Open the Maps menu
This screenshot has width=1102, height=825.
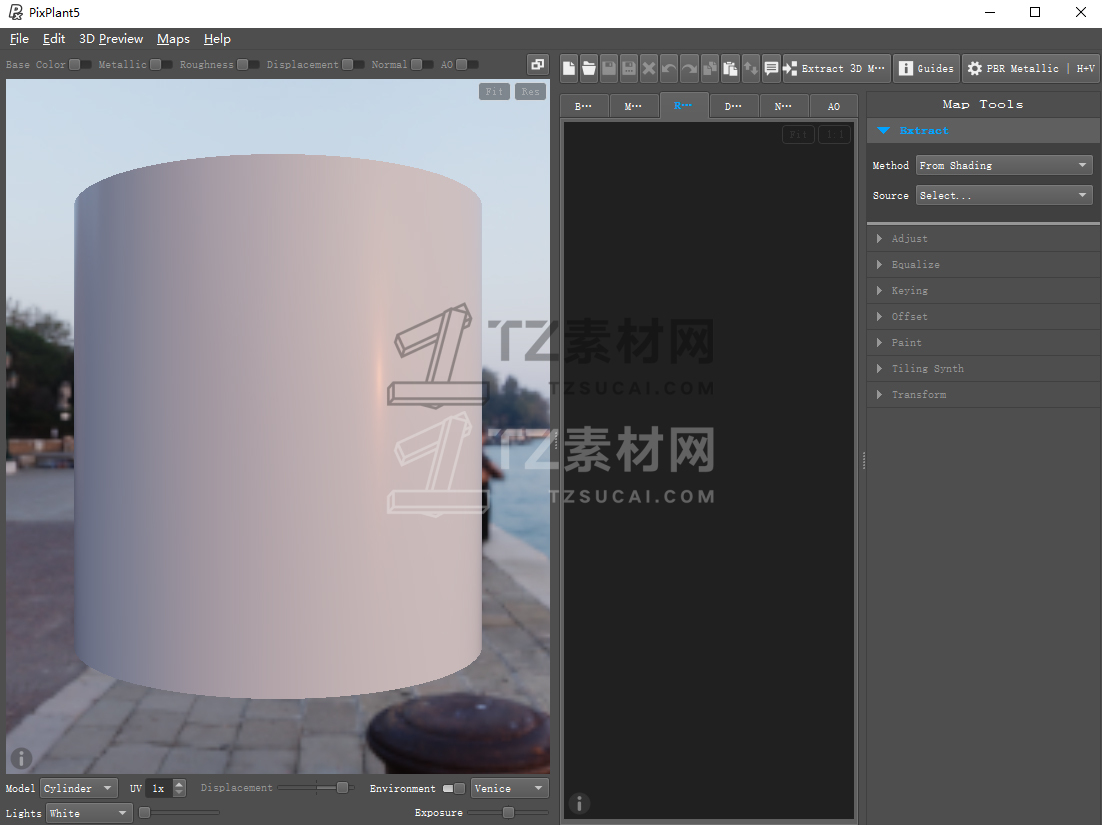[x=173, y=39]
